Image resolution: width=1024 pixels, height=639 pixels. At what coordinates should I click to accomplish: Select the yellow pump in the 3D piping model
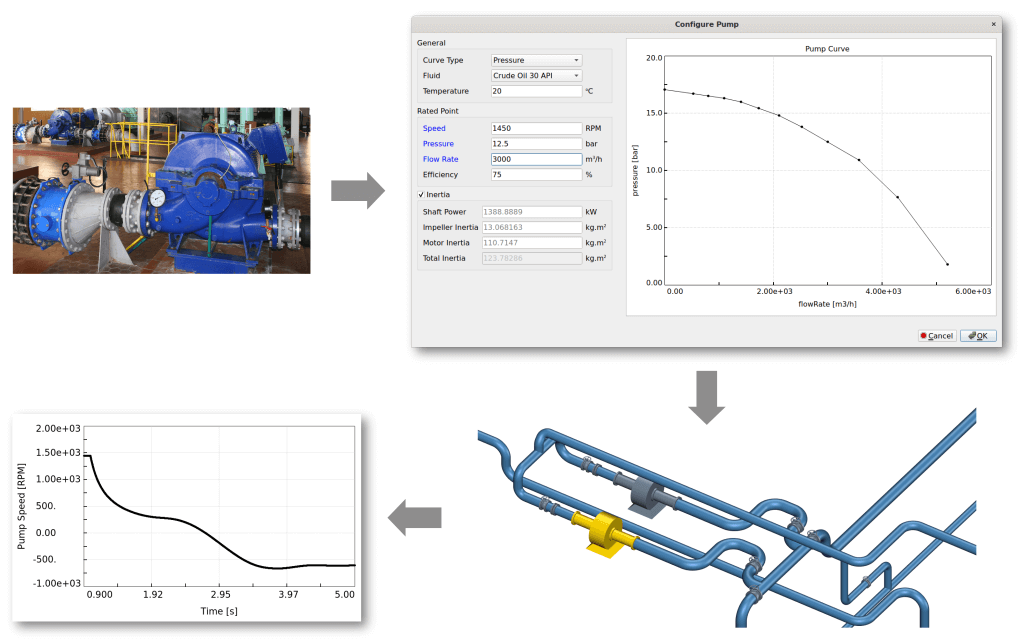tap(604, 533)
